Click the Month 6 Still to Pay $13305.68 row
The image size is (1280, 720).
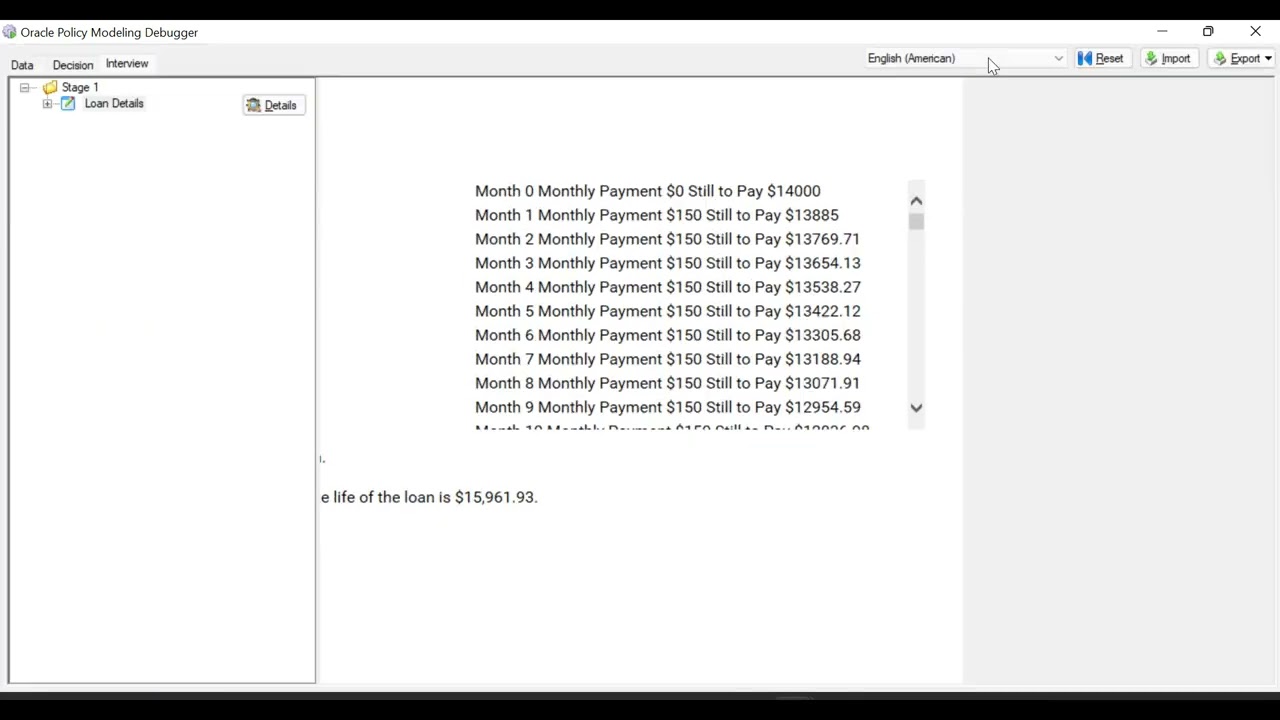click(x=668, y=335)
